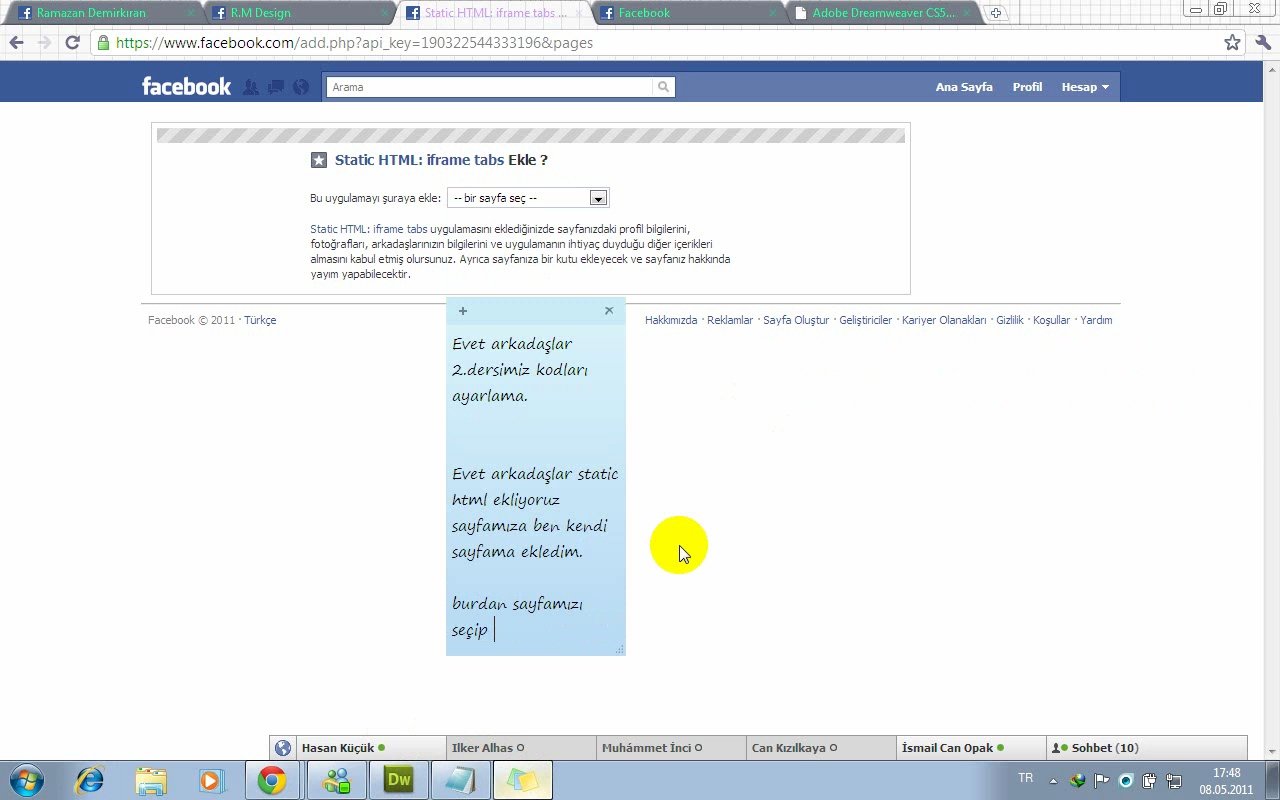The image size is (1280, 800).
Task: Click the Arama search field
Action: [x=489, y=87]
